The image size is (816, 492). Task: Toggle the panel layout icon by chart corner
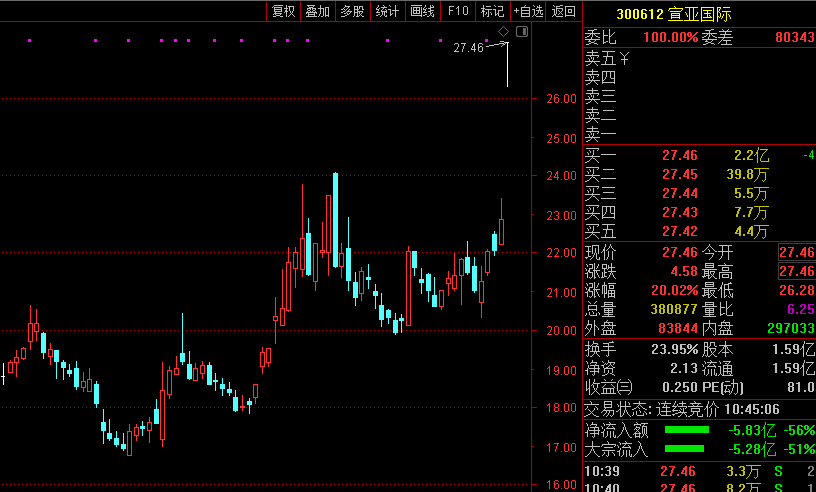[x=521, y=32]
